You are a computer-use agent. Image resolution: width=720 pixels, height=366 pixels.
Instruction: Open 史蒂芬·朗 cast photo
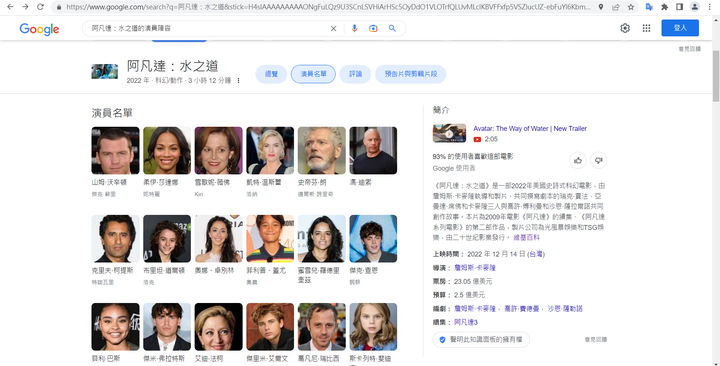click(322, 151)
